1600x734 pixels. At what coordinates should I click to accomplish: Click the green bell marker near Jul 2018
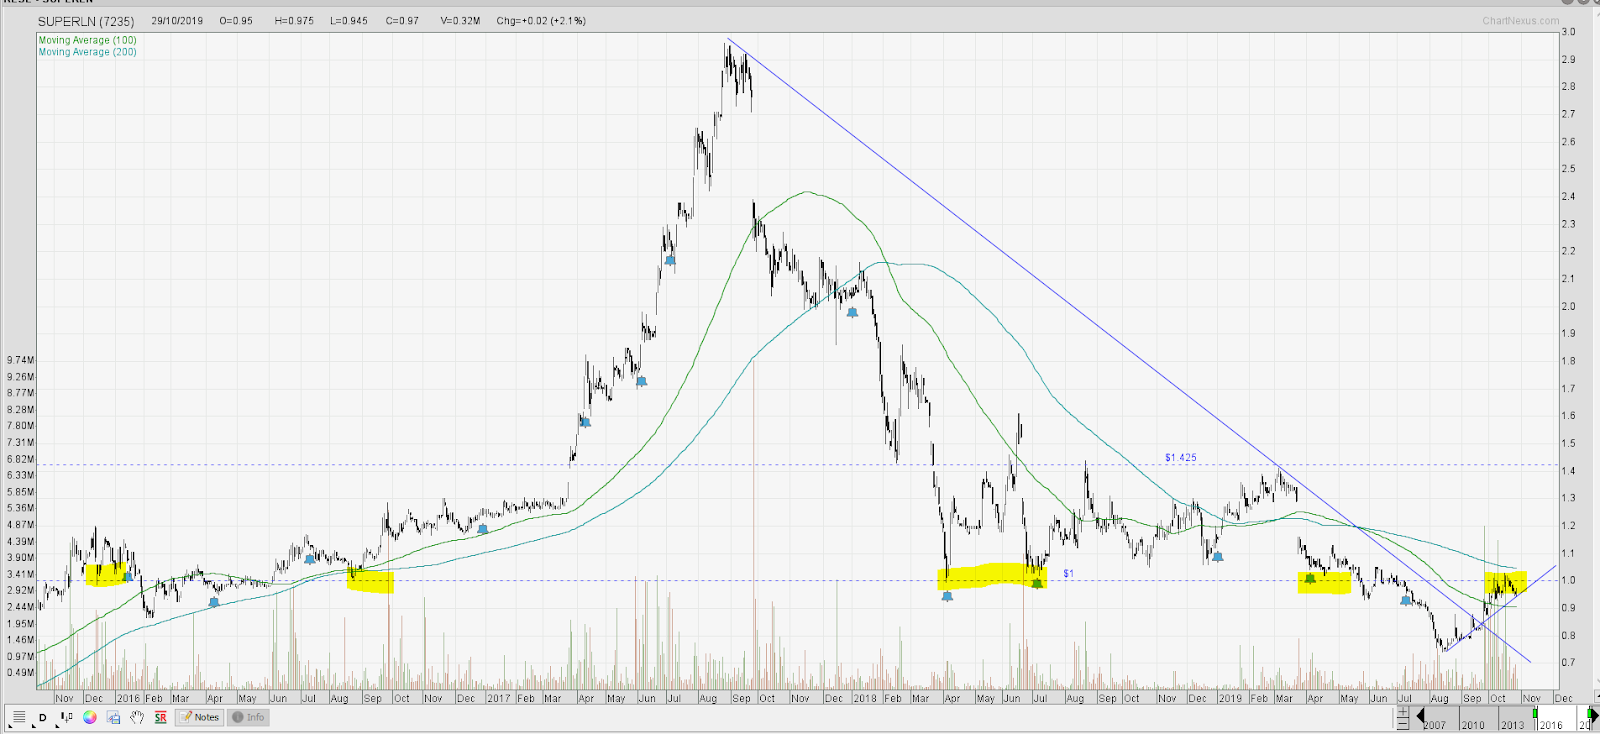tap(1037, 583)
